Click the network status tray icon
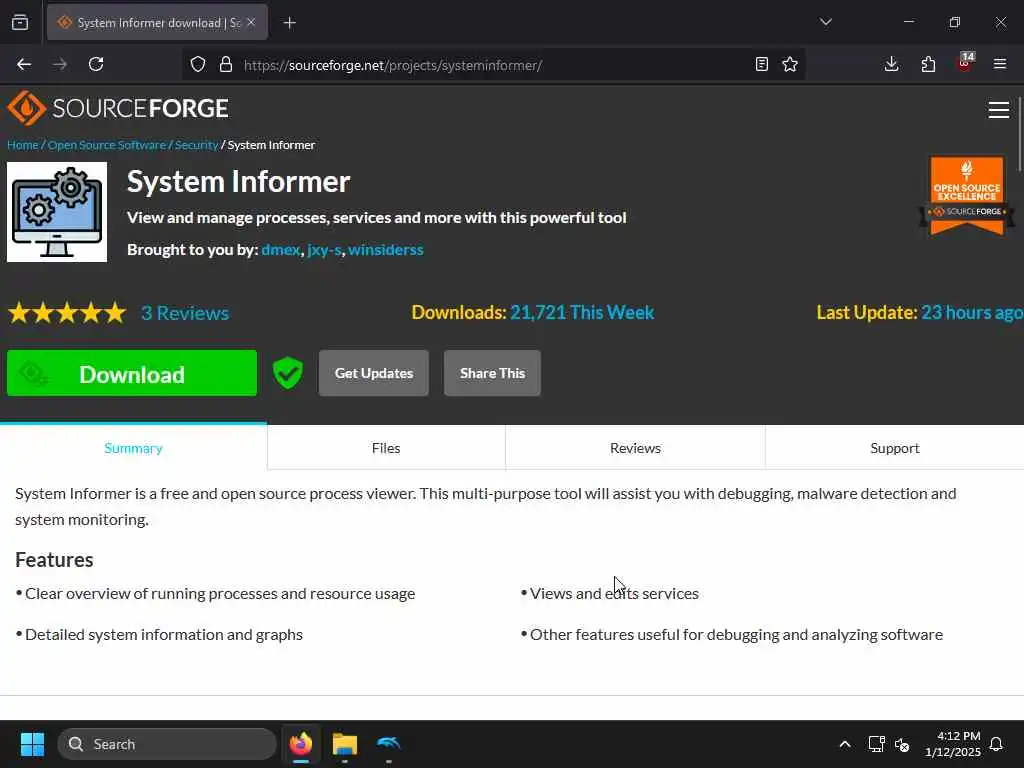The image size is (1024, 768). [876, 744]
